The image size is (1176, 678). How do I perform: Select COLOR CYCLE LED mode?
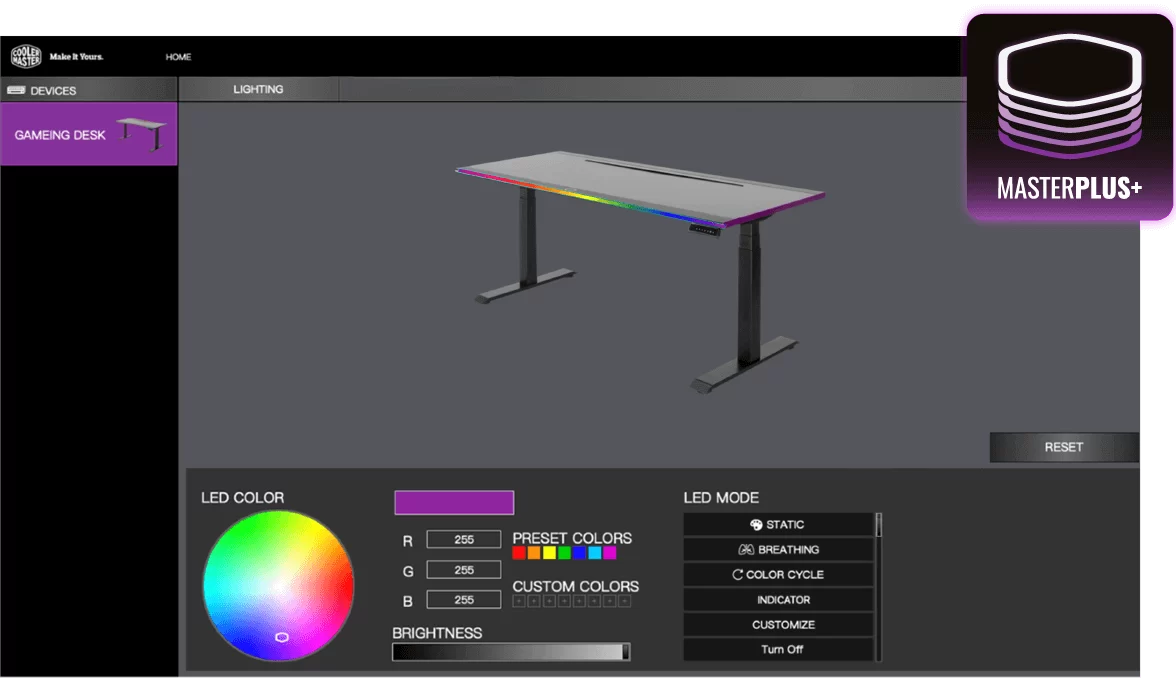coord(778,574)
